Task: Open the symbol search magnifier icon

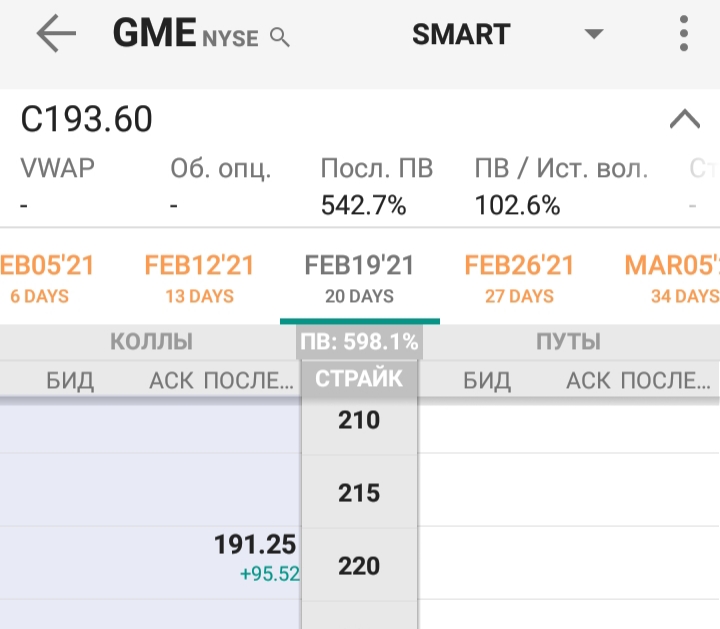Action: (280, 37)
